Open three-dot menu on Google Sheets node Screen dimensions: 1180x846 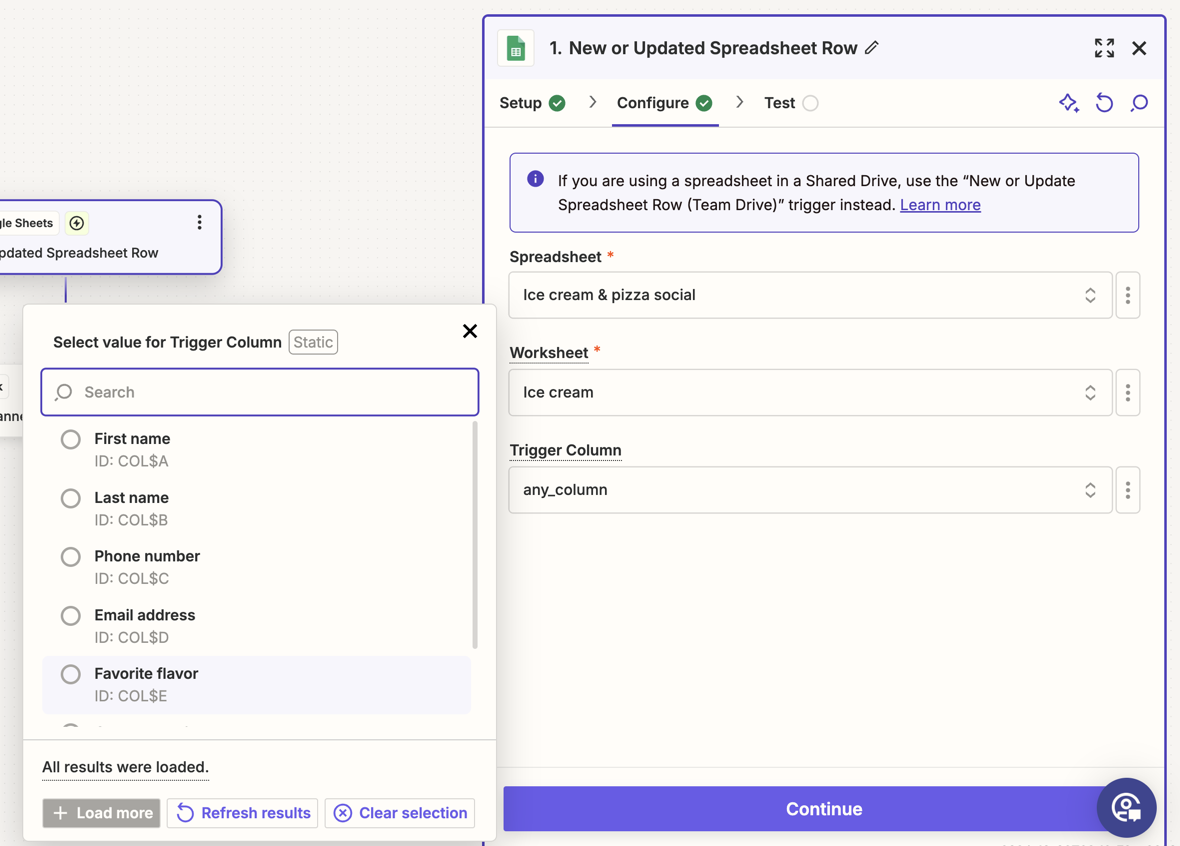(x=199, y=223)
